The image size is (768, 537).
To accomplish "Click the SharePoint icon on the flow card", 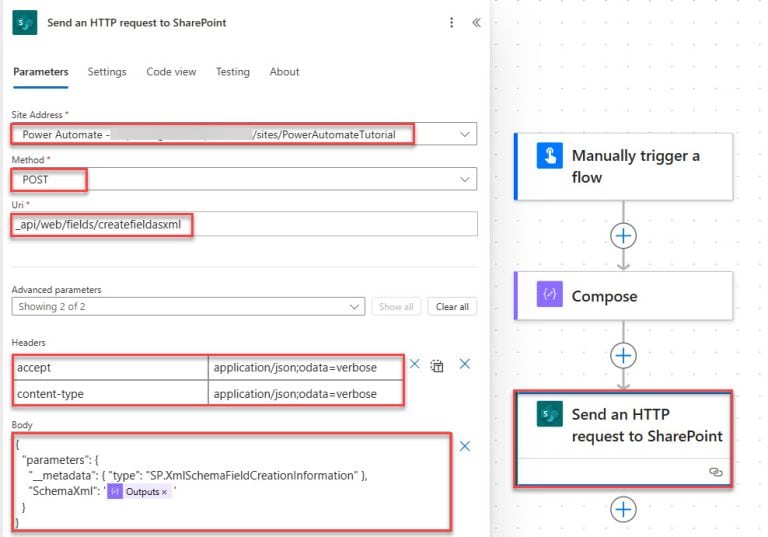I will [x=549, y=414].
